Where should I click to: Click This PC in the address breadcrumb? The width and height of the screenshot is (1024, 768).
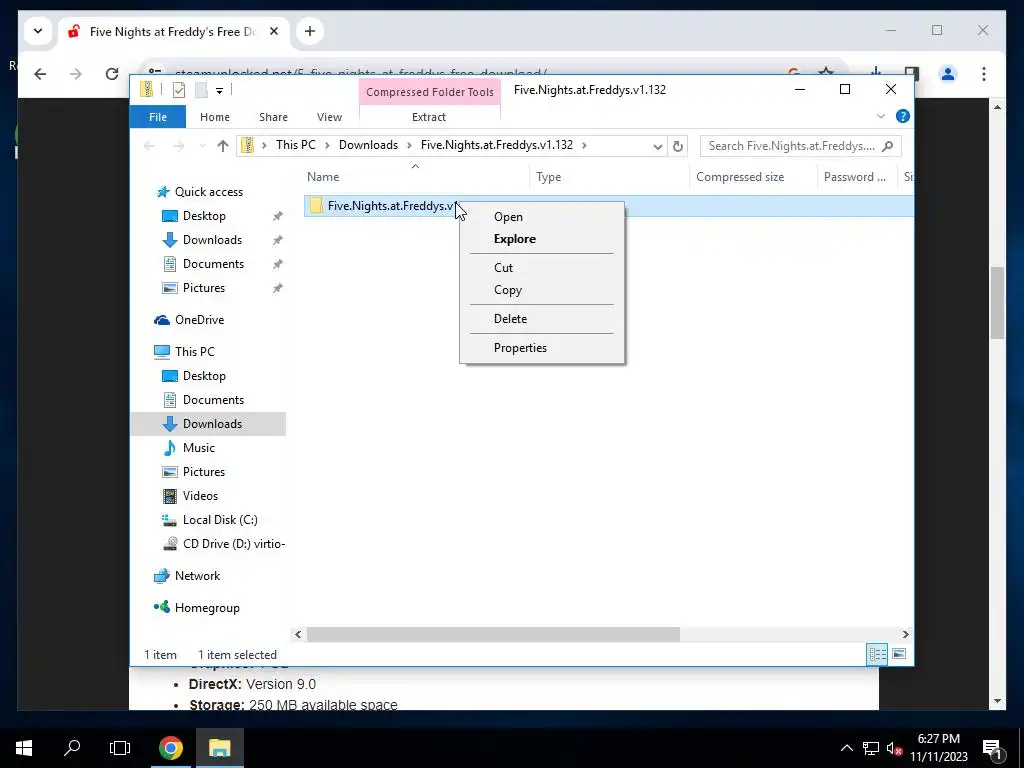(x=295, y=145)
